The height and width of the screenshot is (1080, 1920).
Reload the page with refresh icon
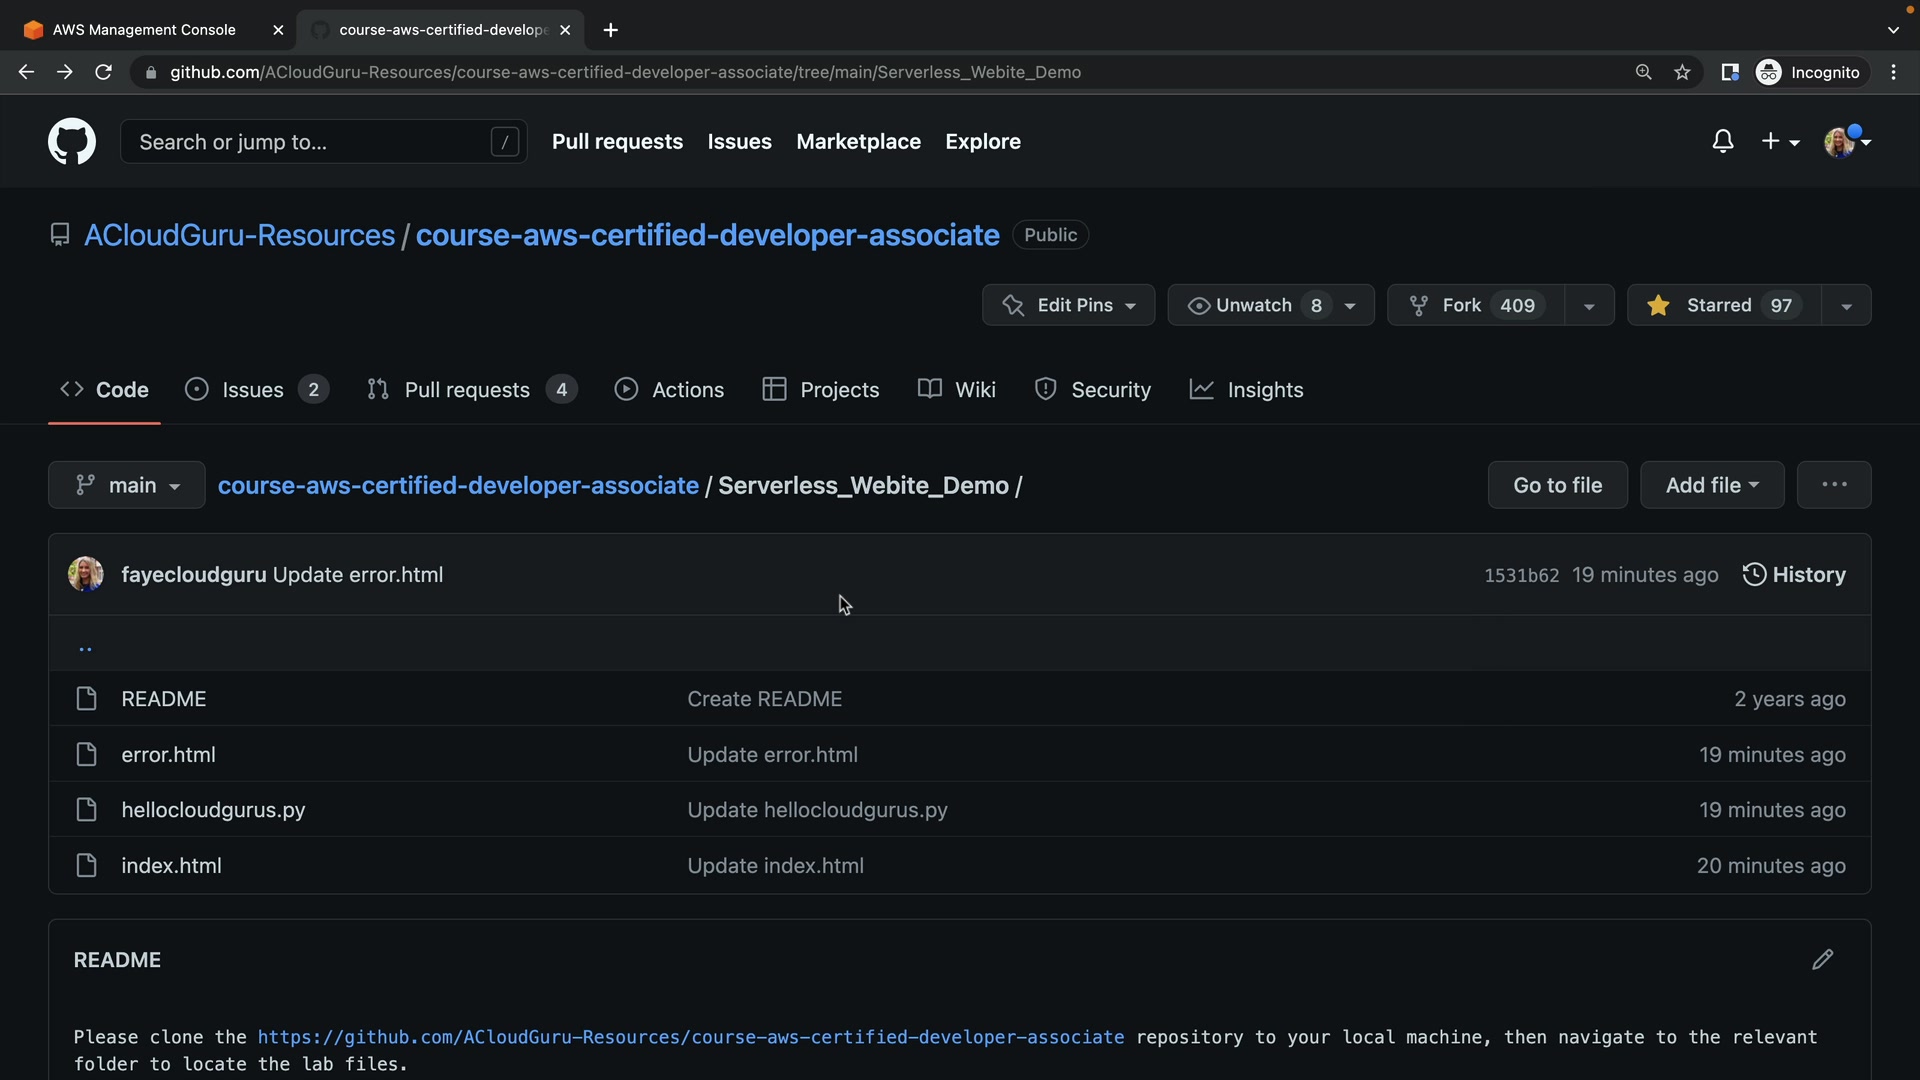(103, 72)
